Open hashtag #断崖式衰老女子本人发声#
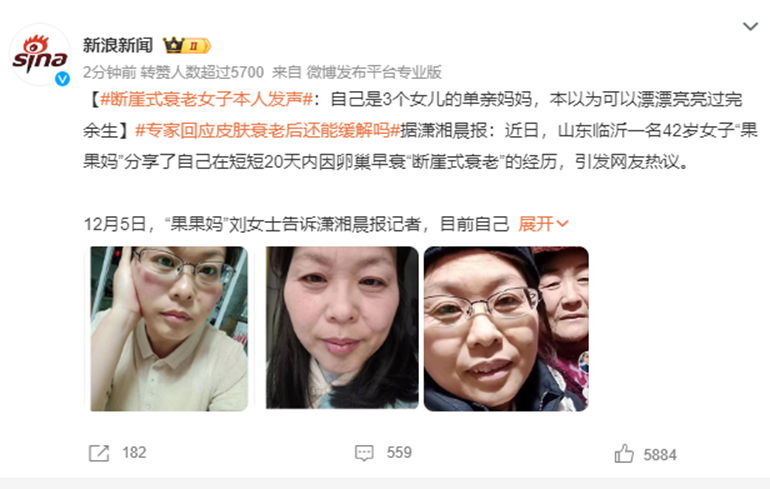Screen dimensions: 770x489 tap(206, 100)
